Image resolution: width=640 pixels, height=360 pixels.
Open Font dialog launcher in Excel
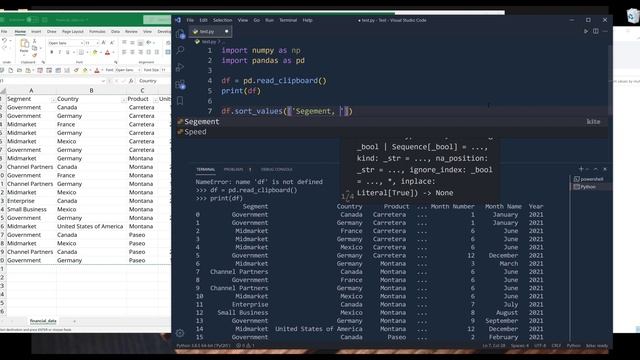click(x=116, y=62)
